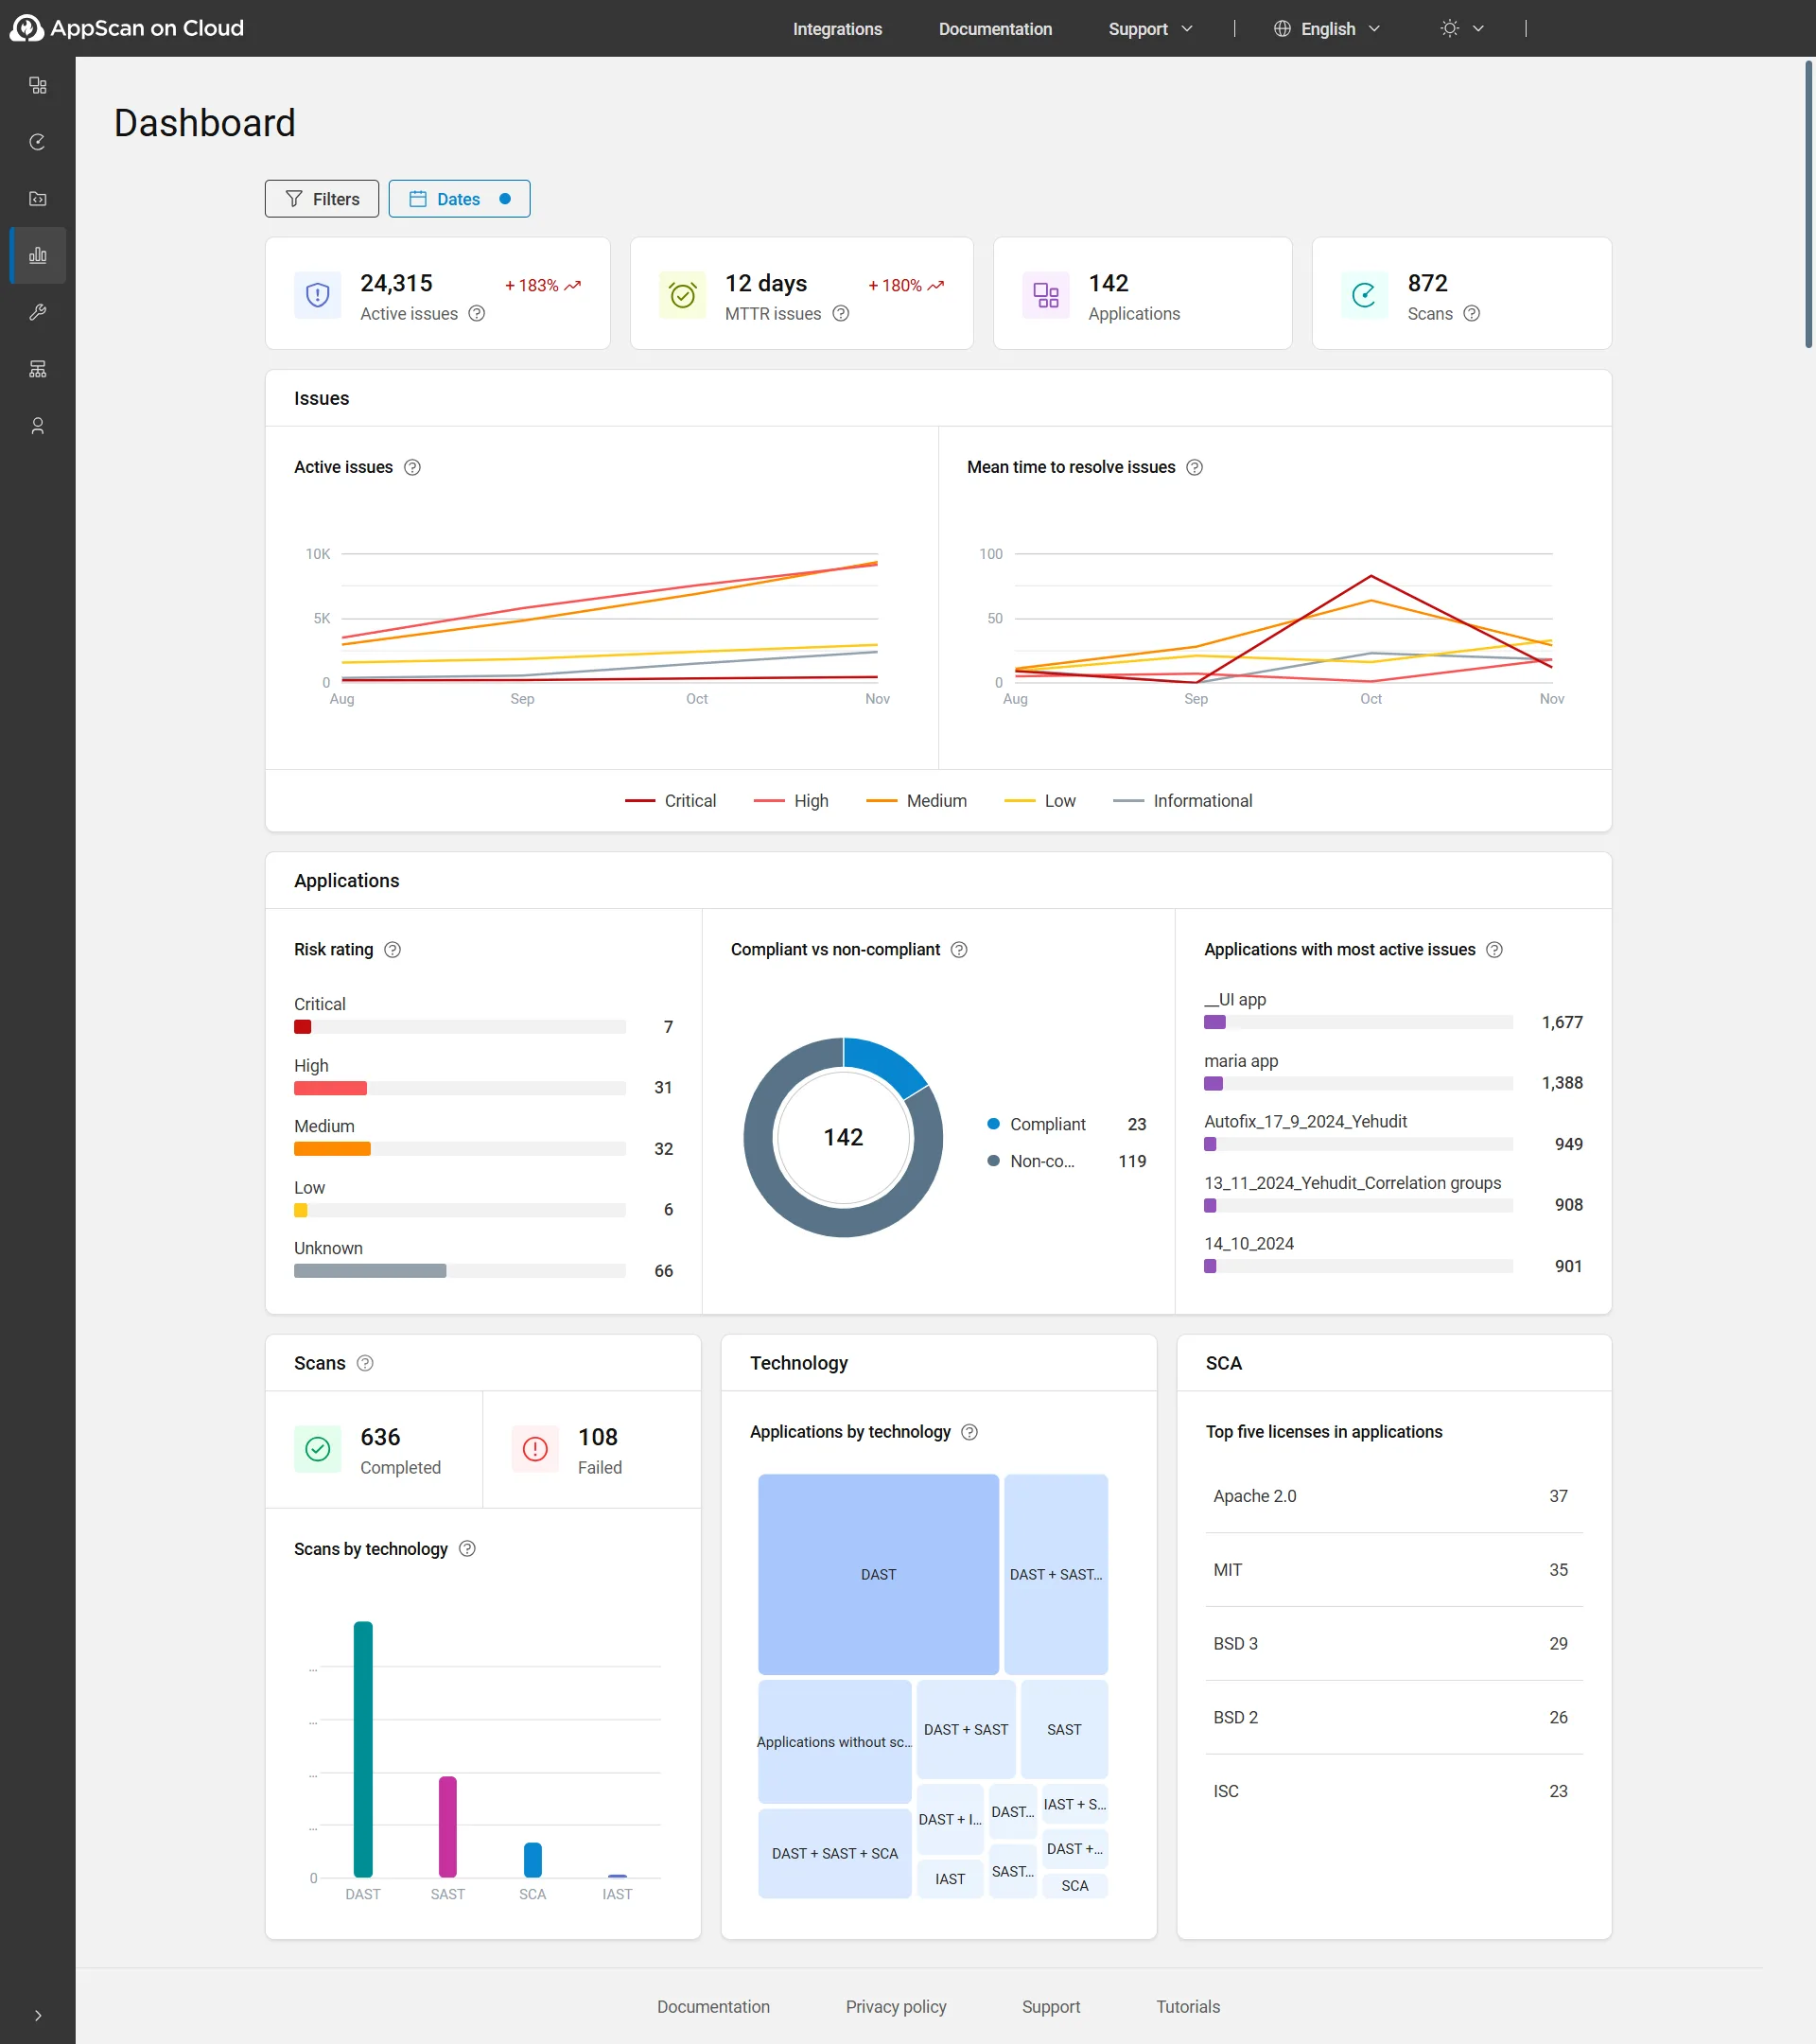Open the Documentation menu item
Image resolution: width=1816 pixels, height=2044 pixels.
995,28
